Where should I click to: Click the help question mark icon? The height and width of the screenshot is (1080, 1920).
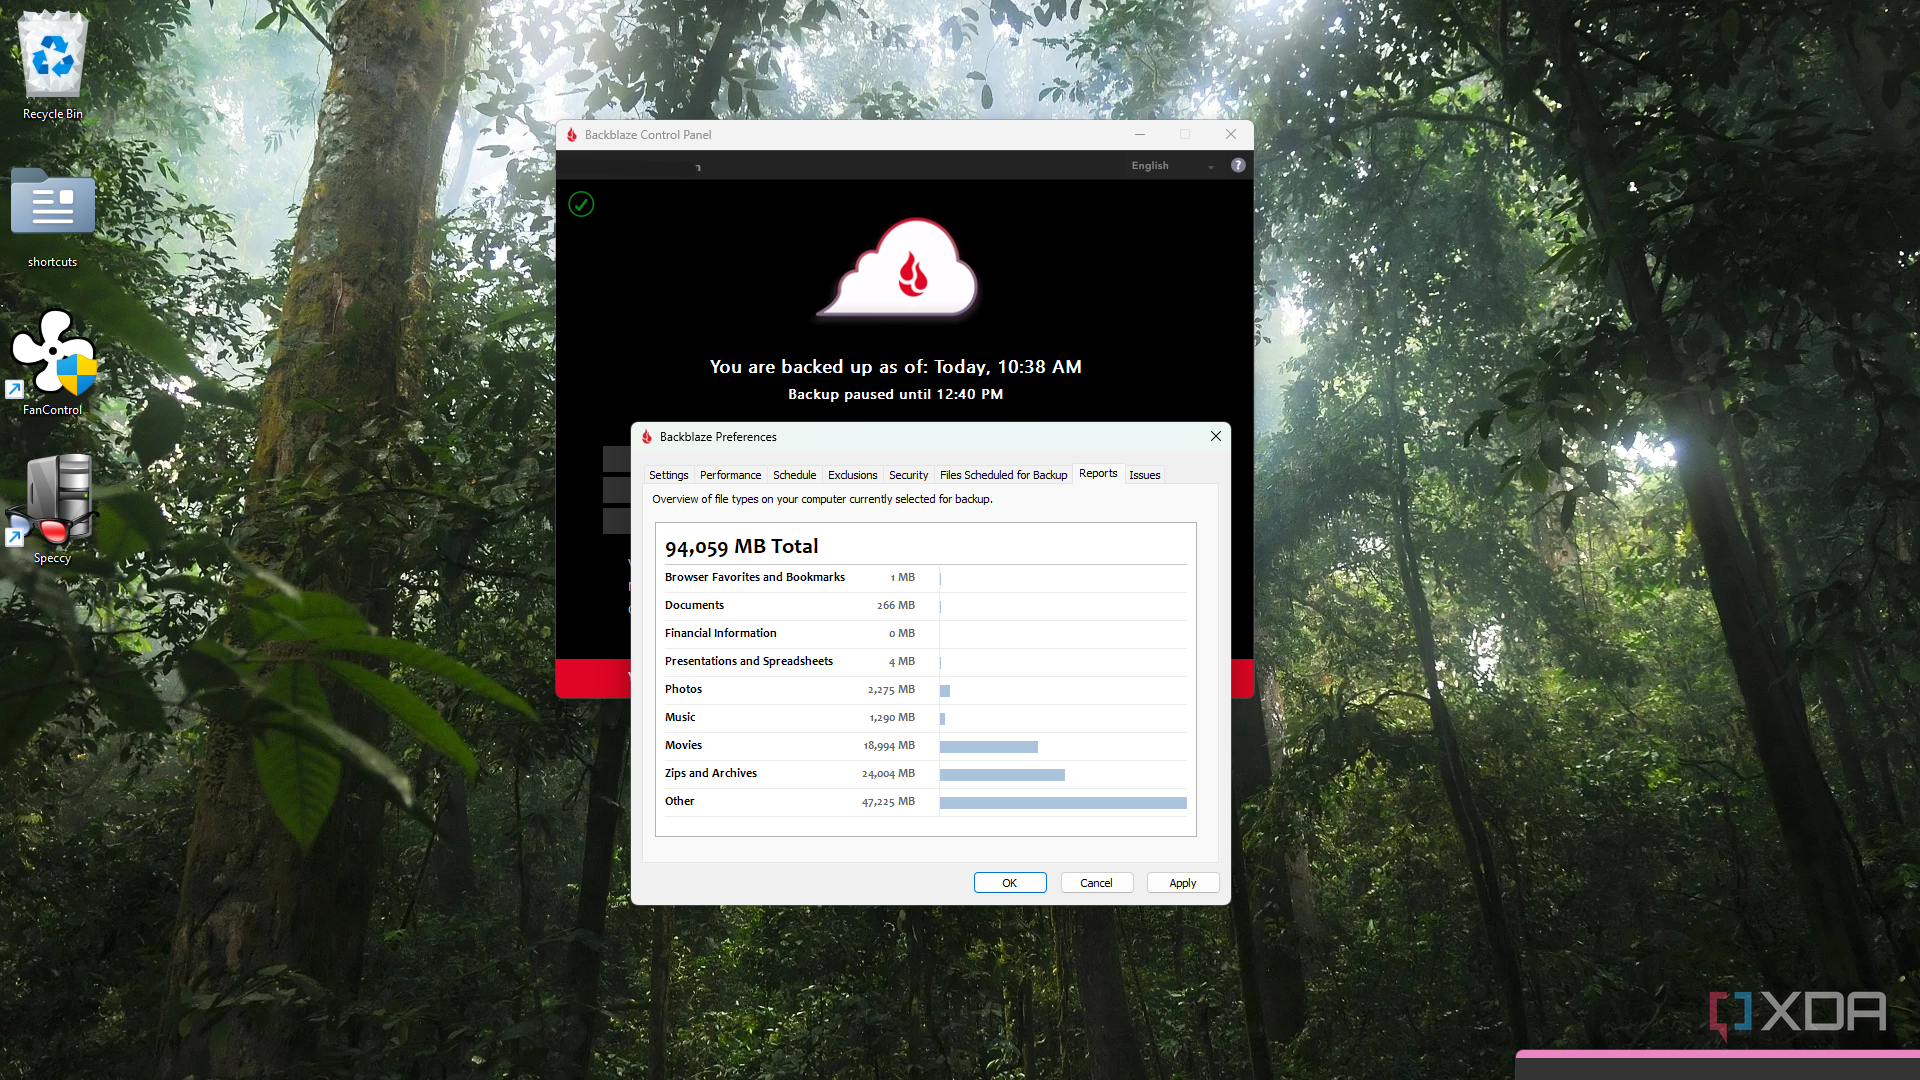click(1238, 166)
